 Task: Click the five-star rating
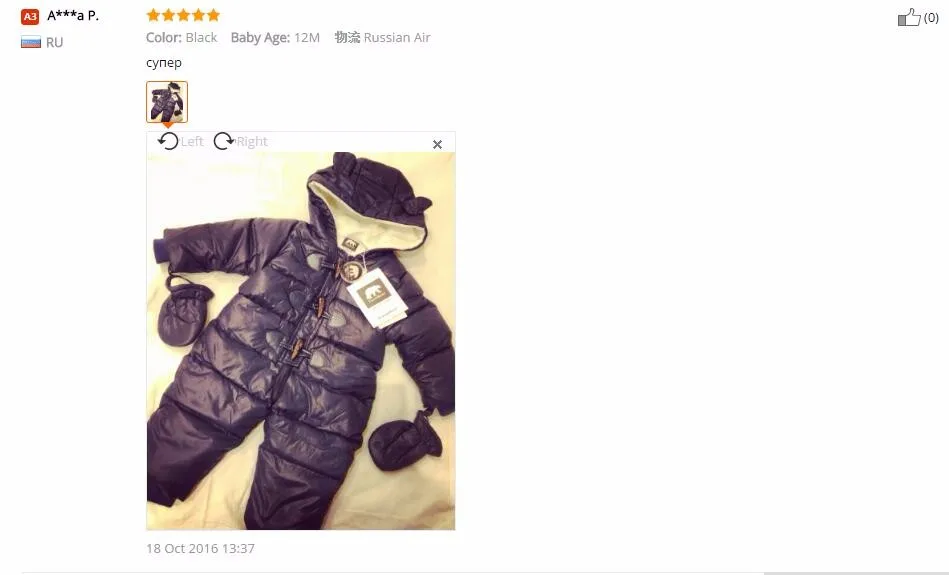tap(183, 15)
